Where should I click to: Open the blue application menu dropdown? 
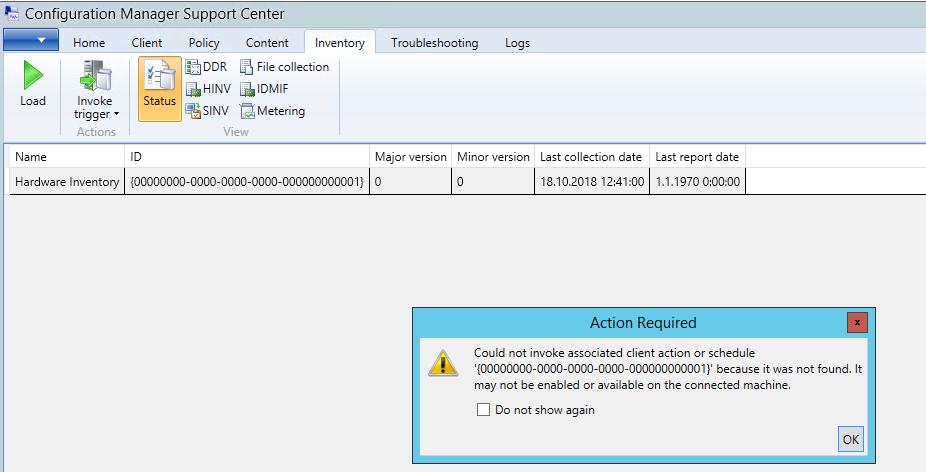point(31,40)
